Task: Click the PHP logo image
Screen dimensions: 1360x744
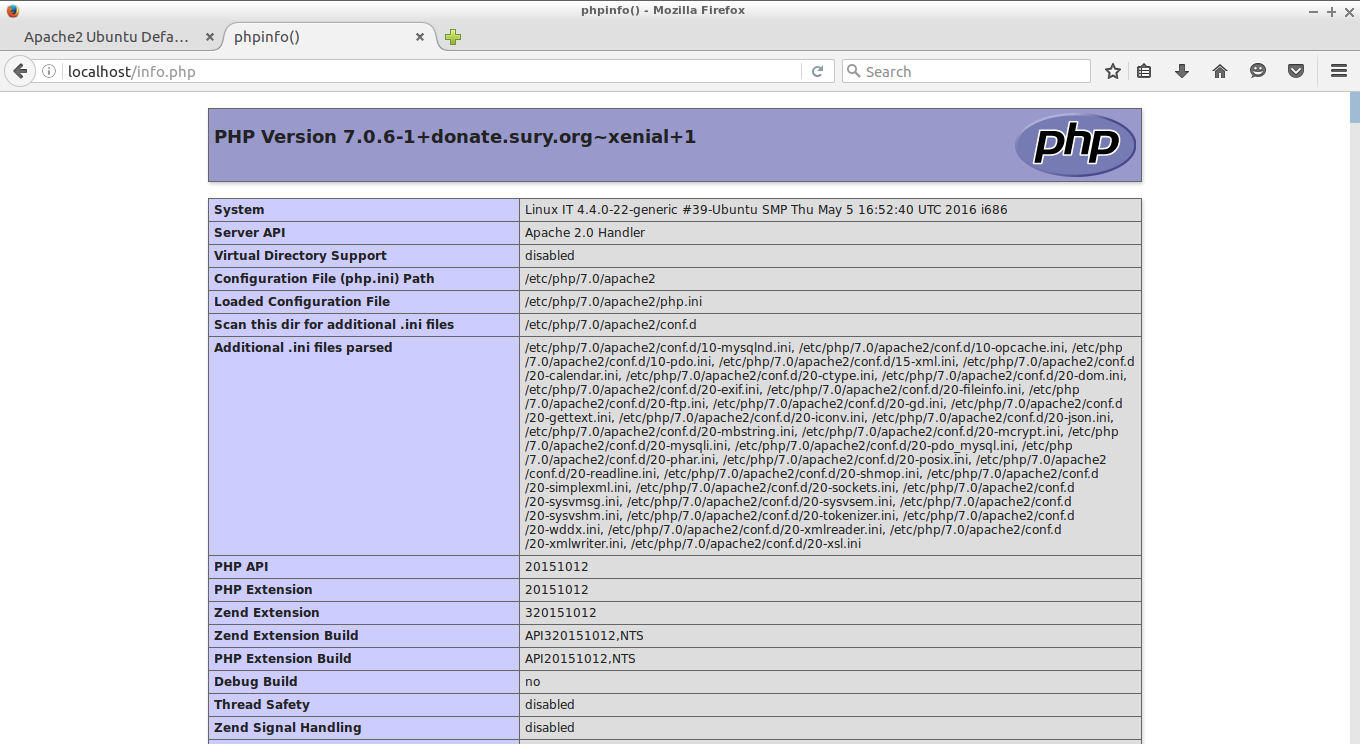Action: pyautogui.click(x=1075, y=145)
